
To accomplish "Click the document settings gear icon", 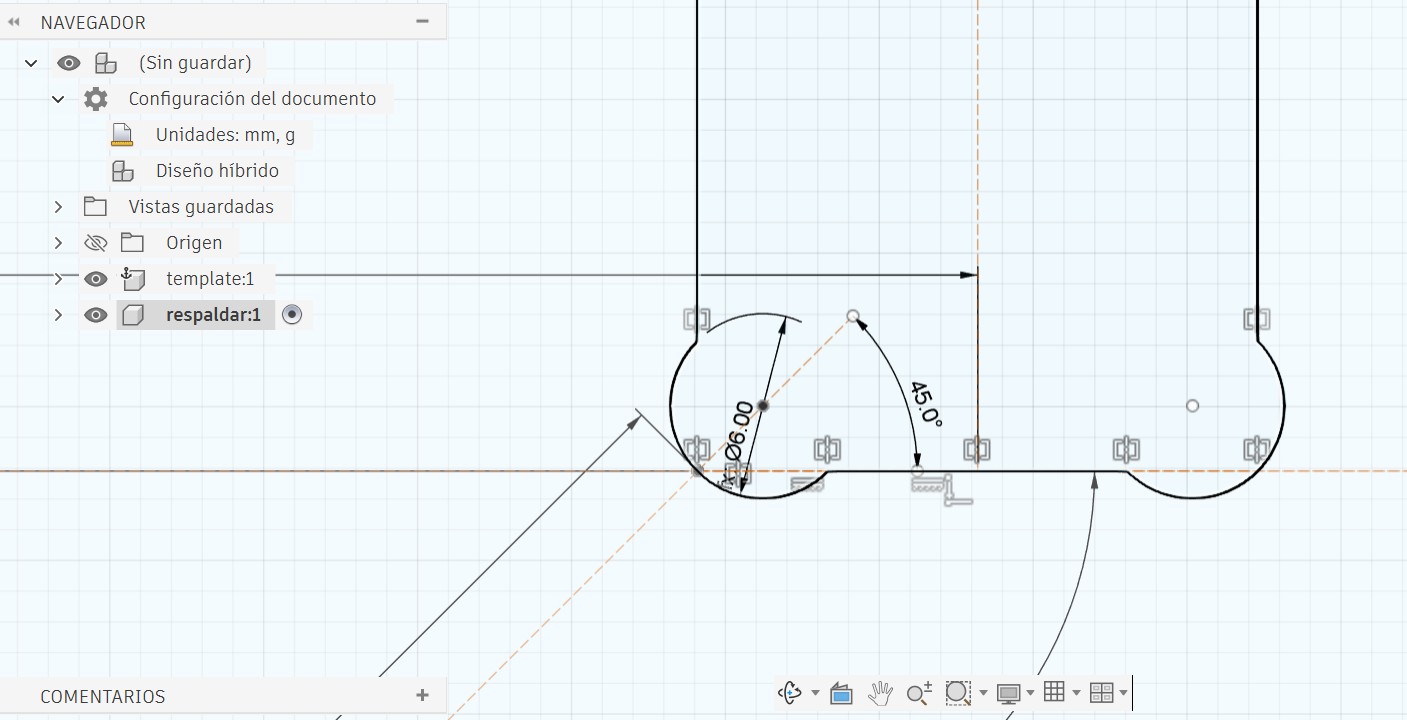I will pos(96,99).
